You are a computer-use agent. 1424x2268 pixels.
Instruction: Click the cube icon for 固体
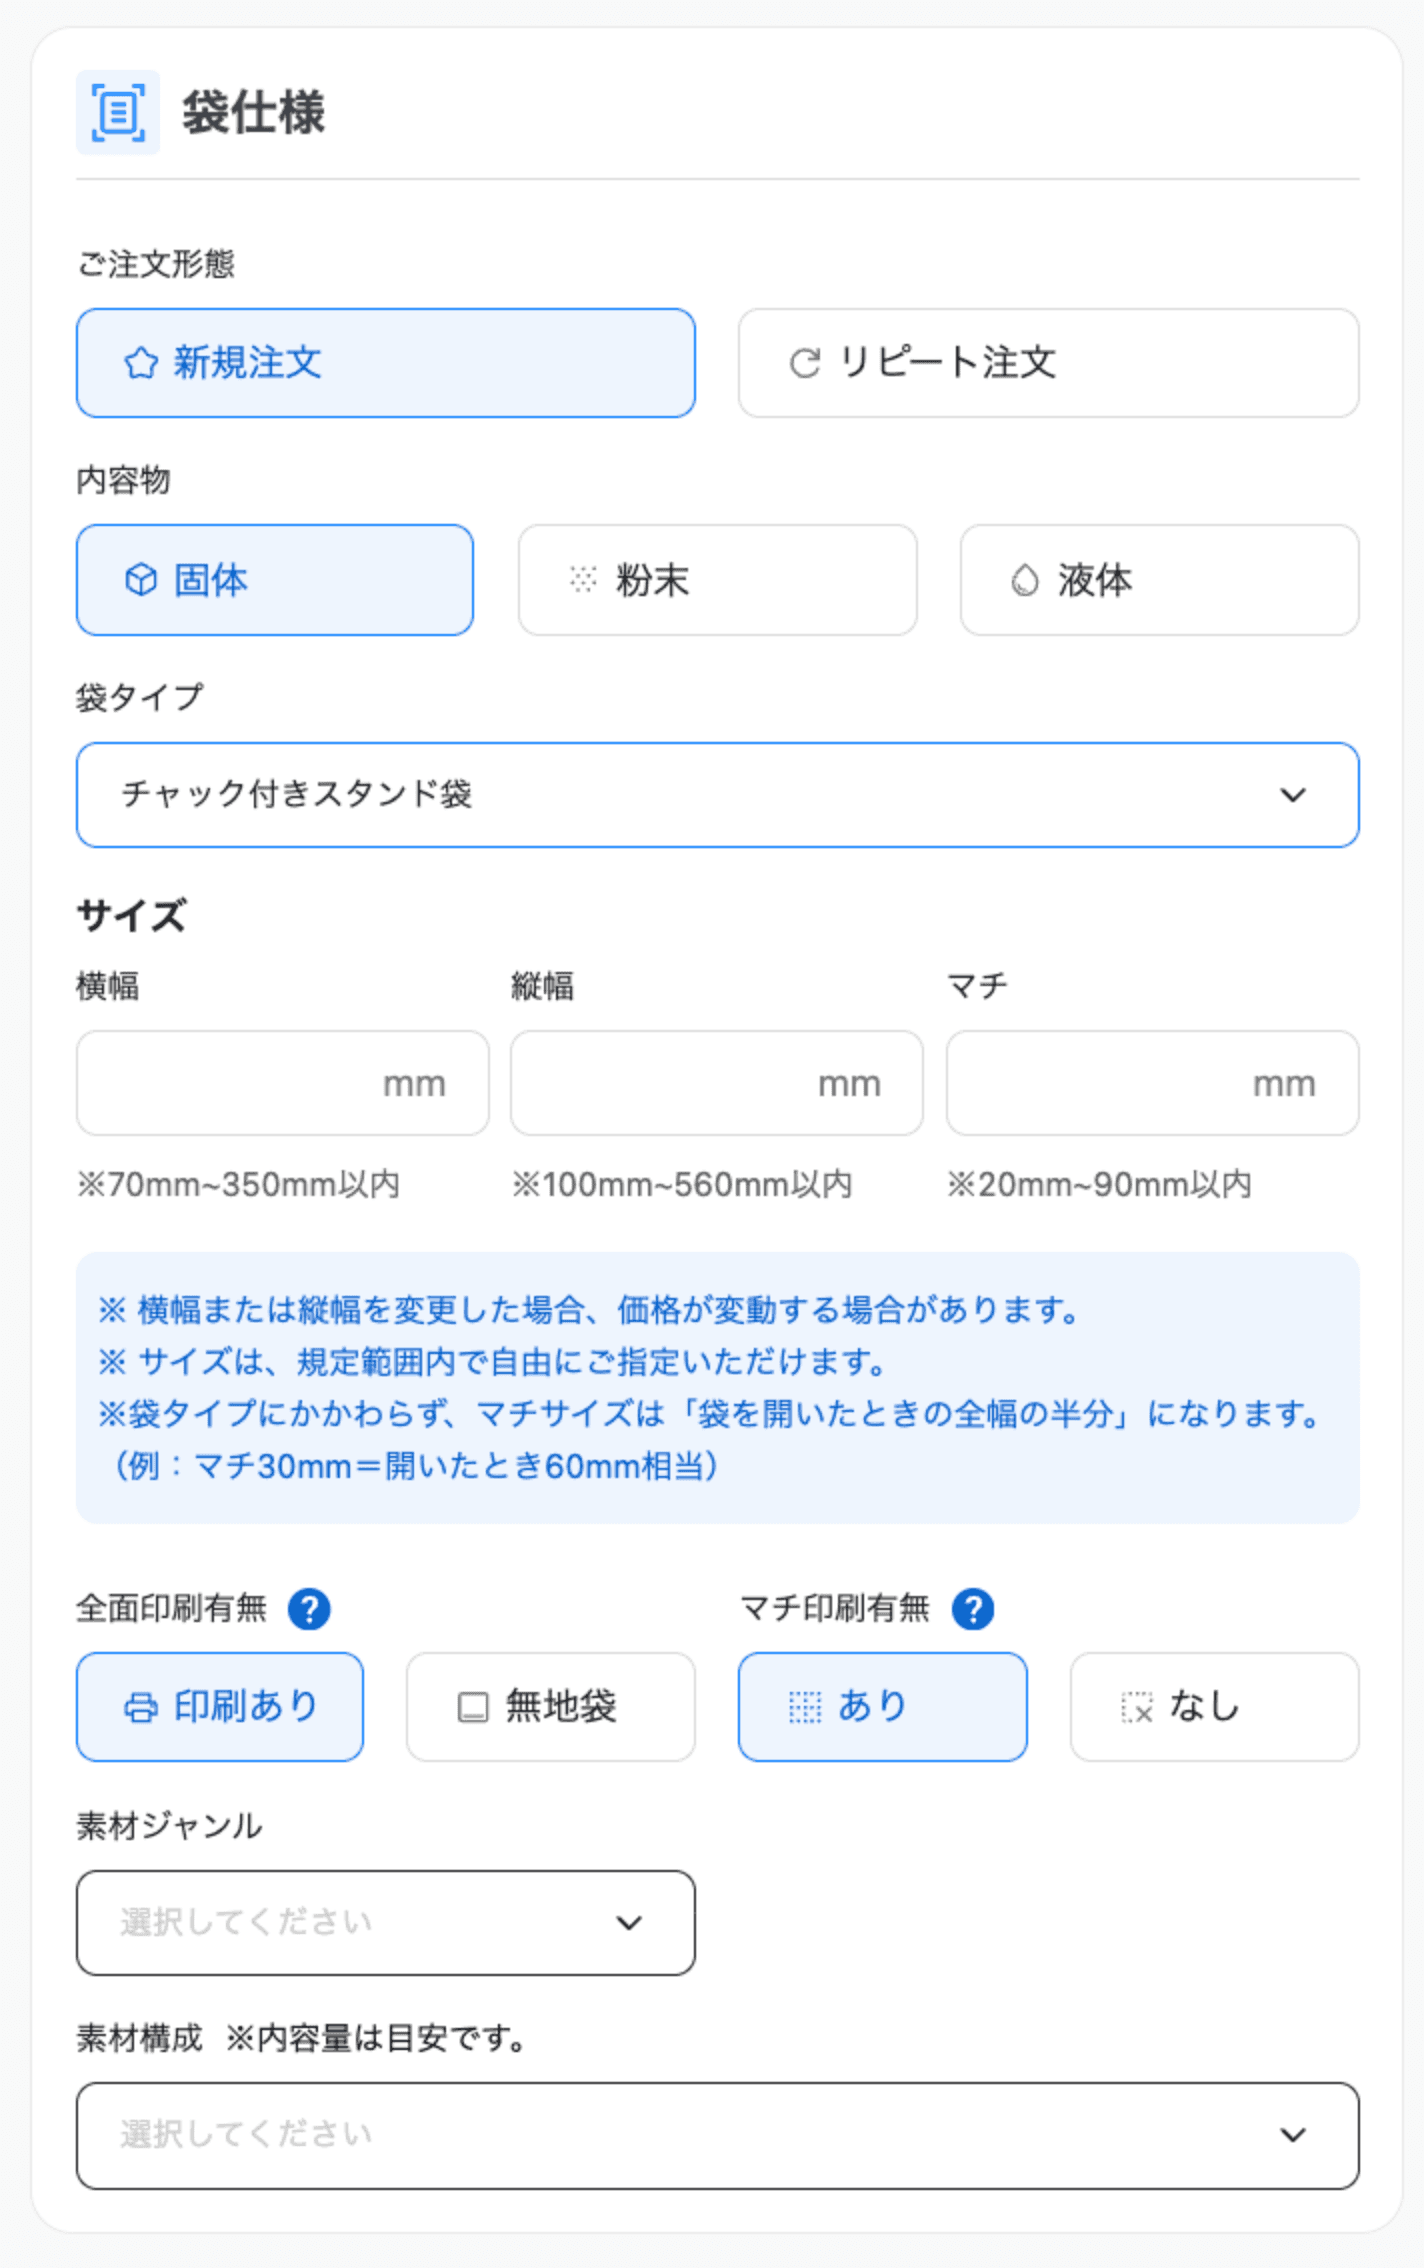click(140, 580)
